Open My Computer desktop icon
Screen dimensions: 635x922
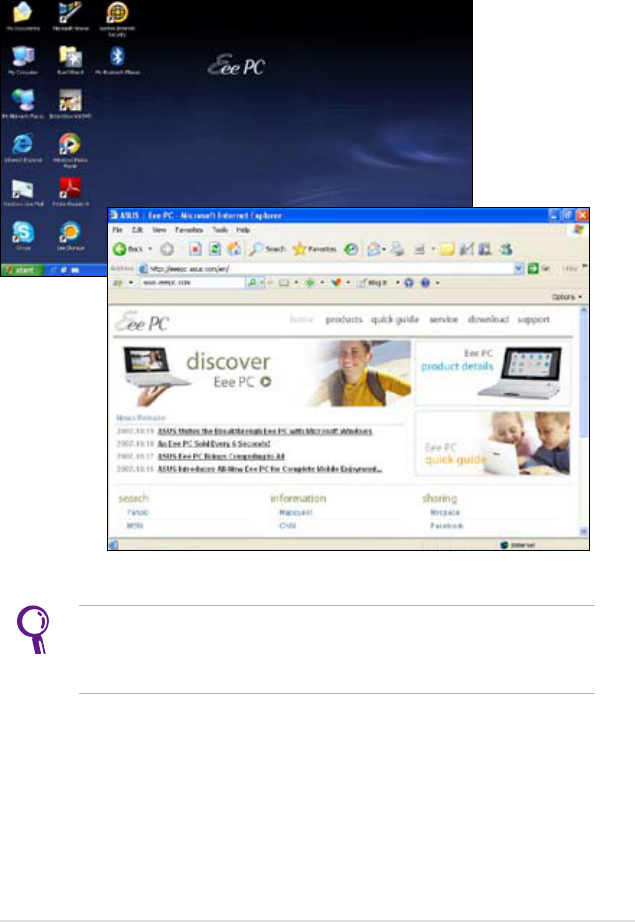tap(23, 61)
